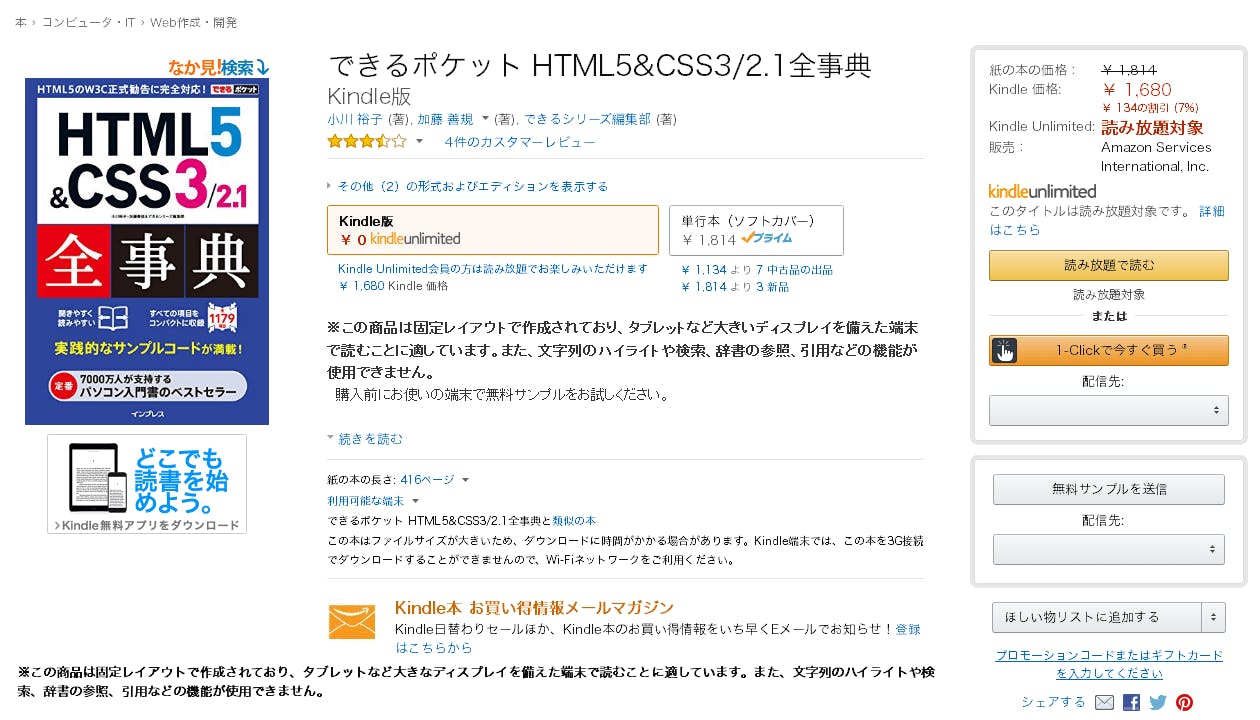The image size is (1260, 720).
Task: Click the 1-Click buy cursor icon
Action: point(1004,351)
